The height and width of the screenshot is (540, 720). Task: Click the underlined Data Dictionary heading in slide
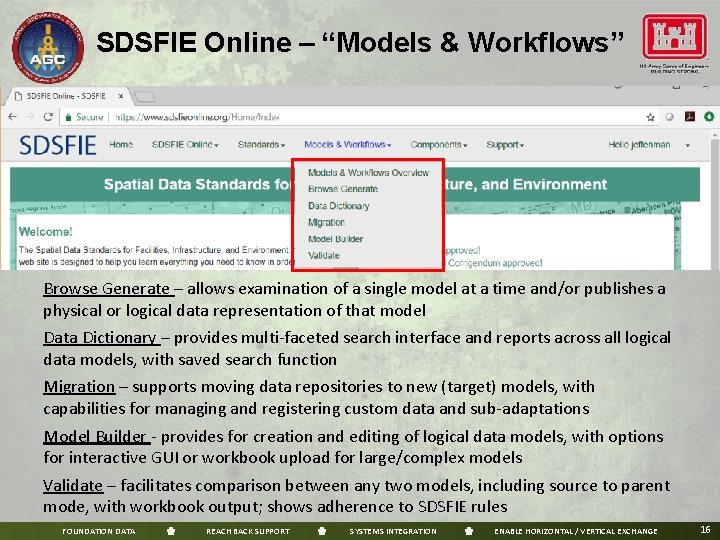coord(101,338)
